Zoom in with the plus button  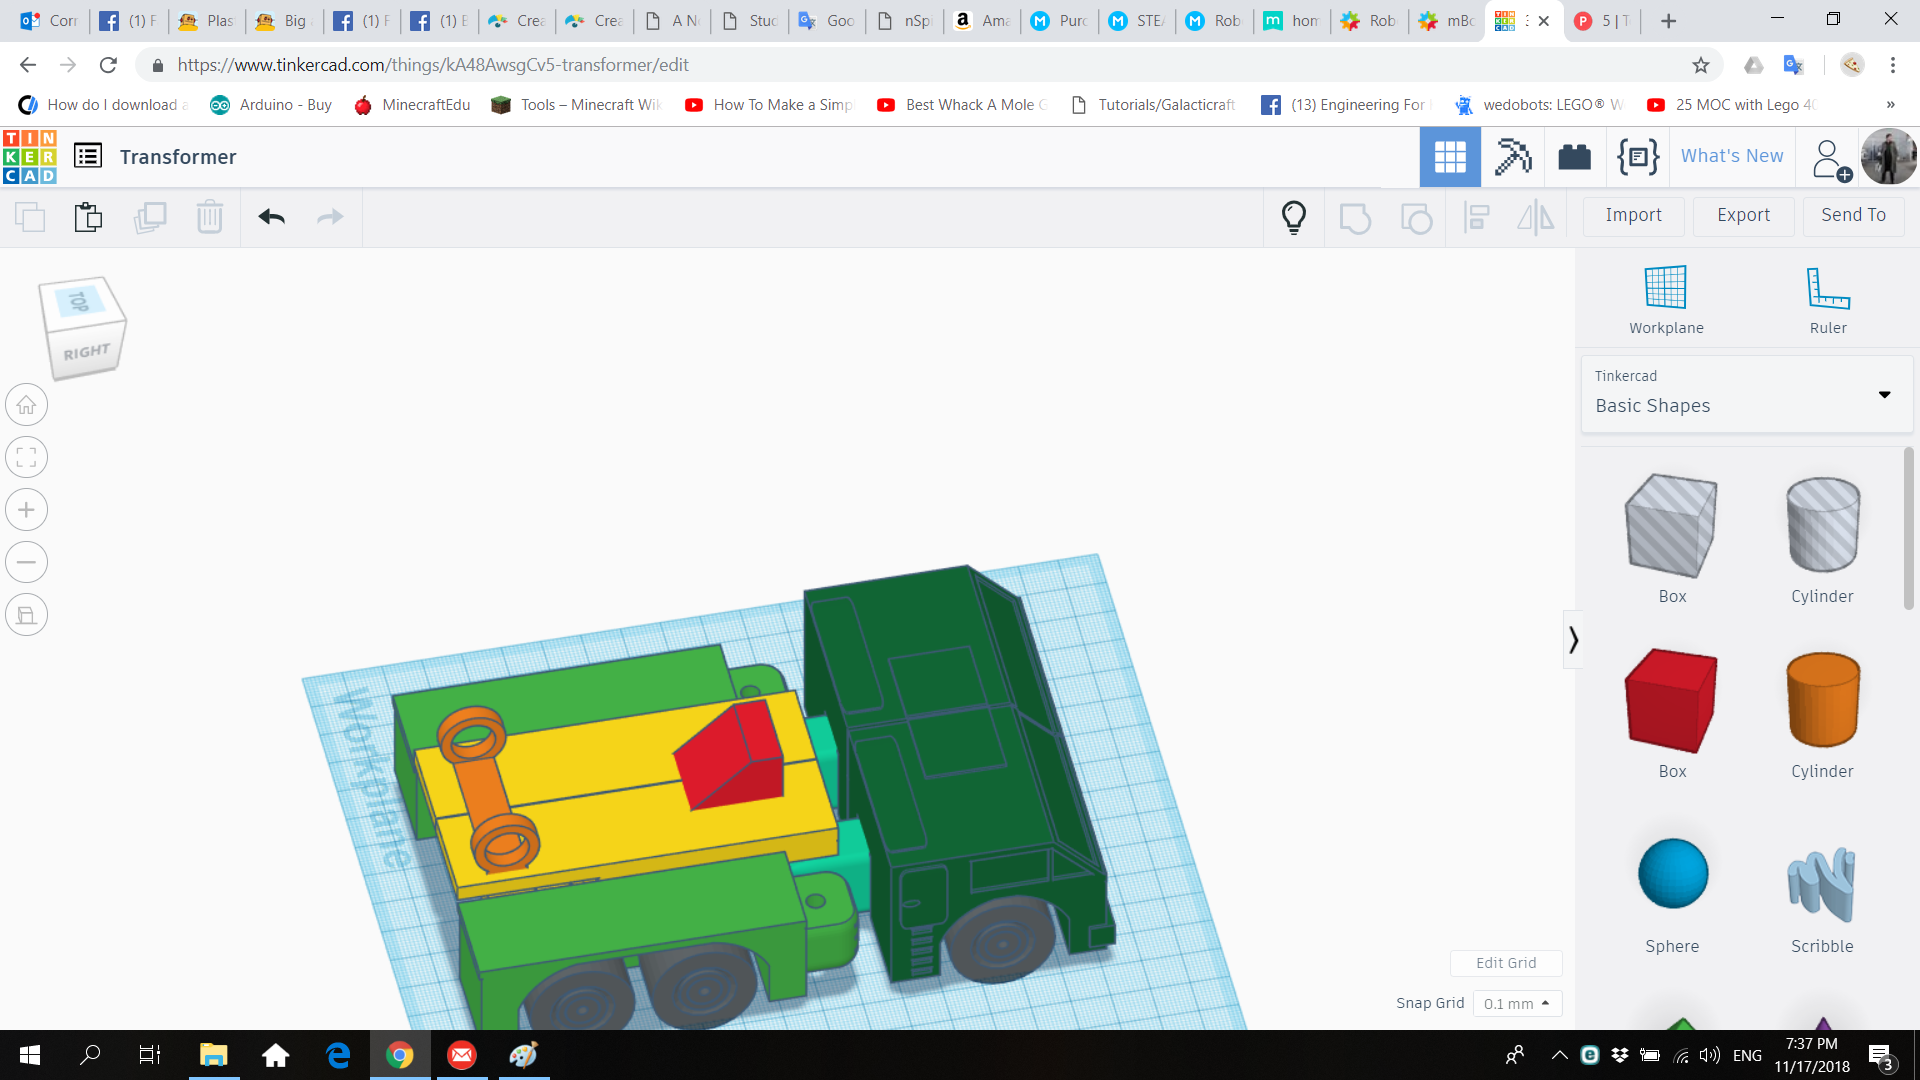(27, 510)
